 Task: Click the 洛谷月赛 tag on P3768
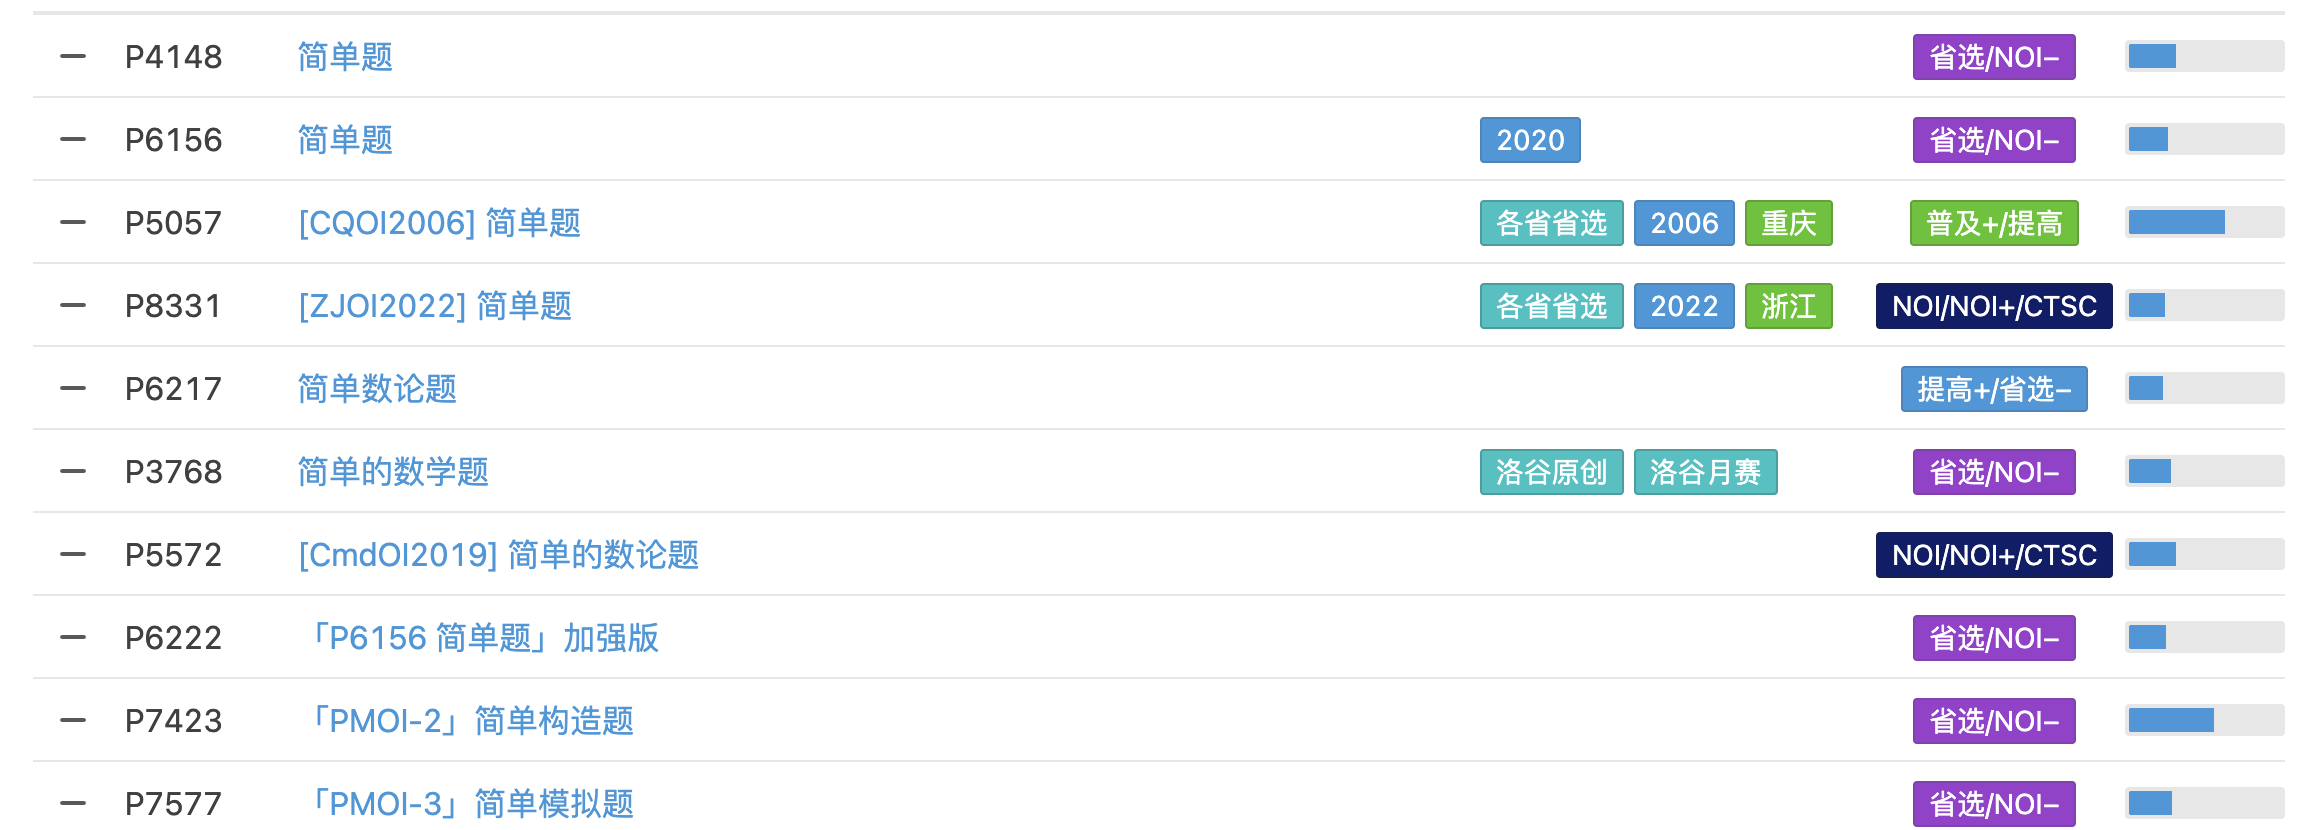pyautogui.click(x=1705, y=472)
